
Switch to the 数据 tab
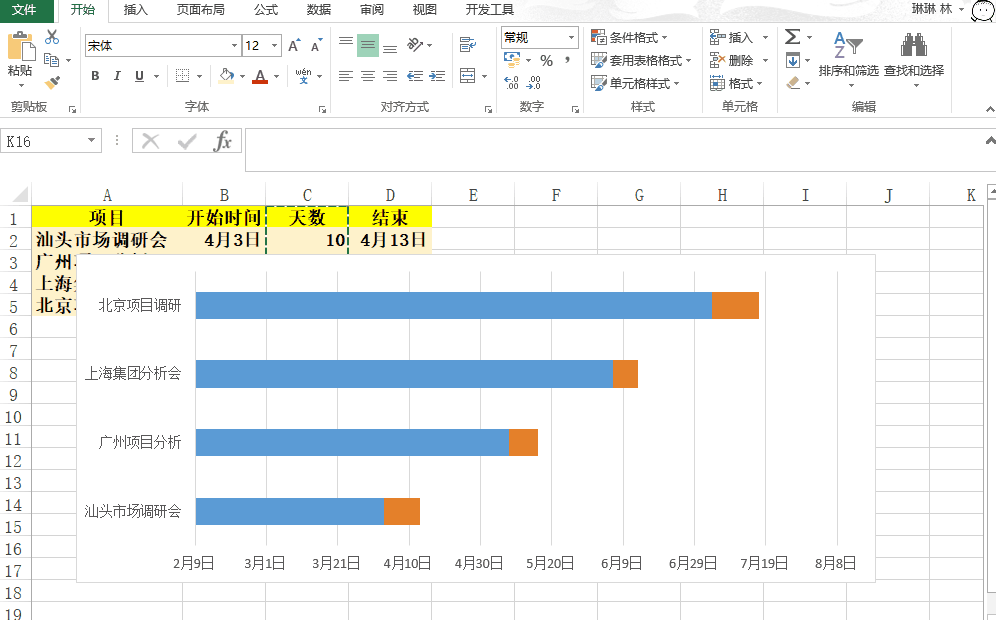tap(319, 10)
